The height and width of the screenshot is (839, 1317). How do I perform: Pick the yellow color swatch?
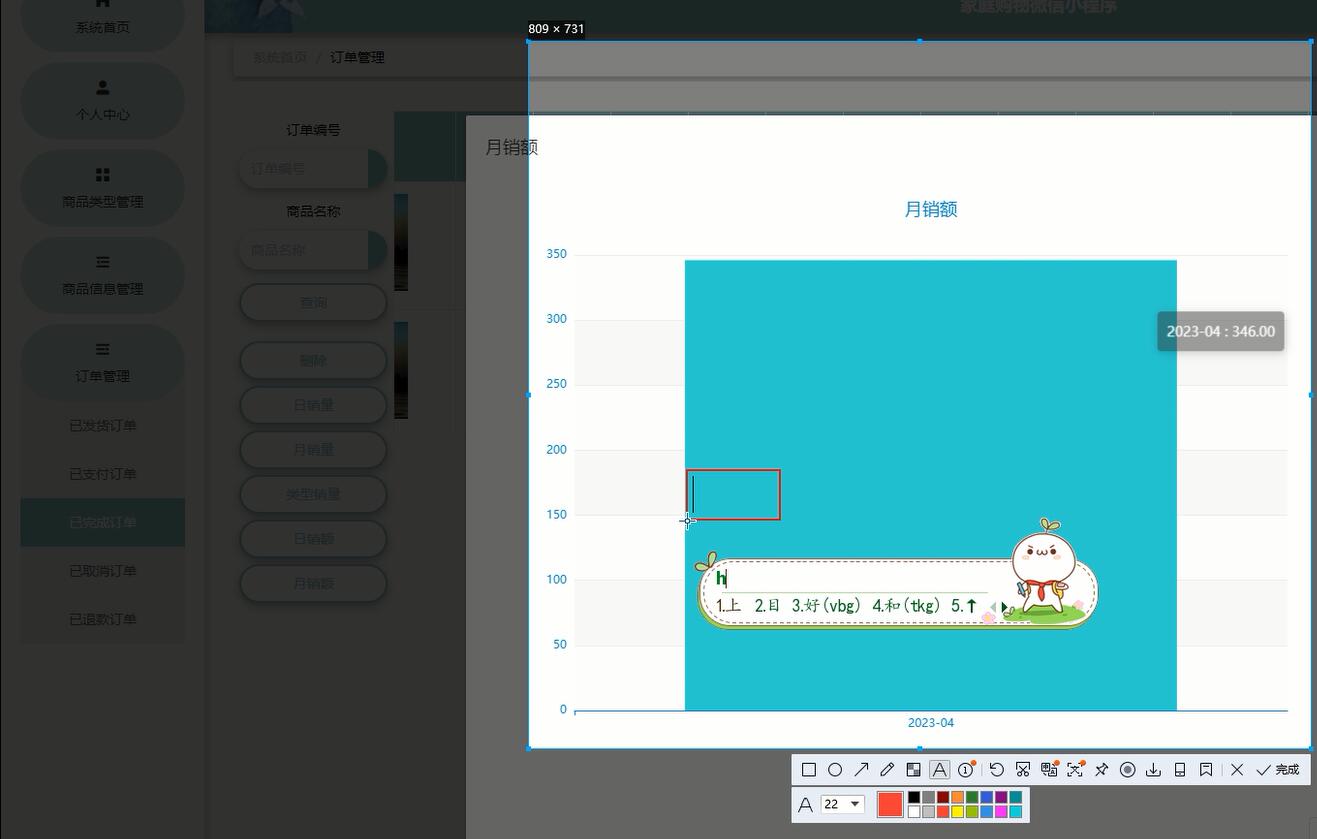point(957,811)
